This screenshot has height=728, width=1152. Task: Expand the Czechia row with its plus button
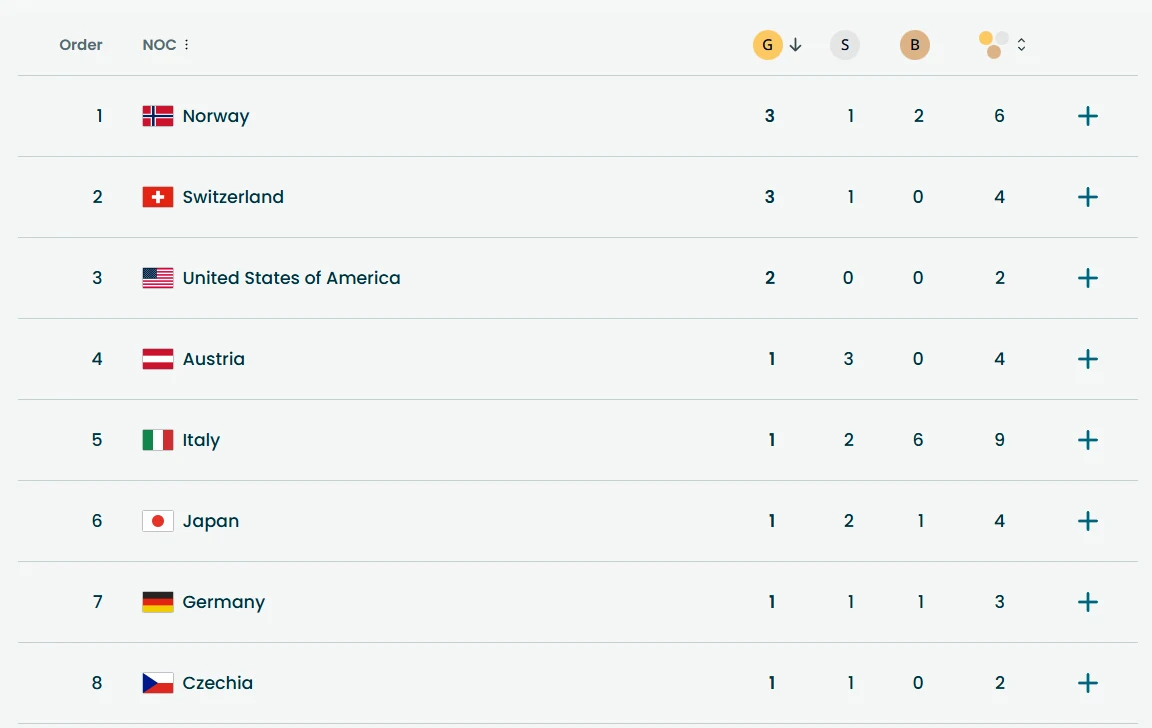pyautogui.click(x=1087, y=682)
